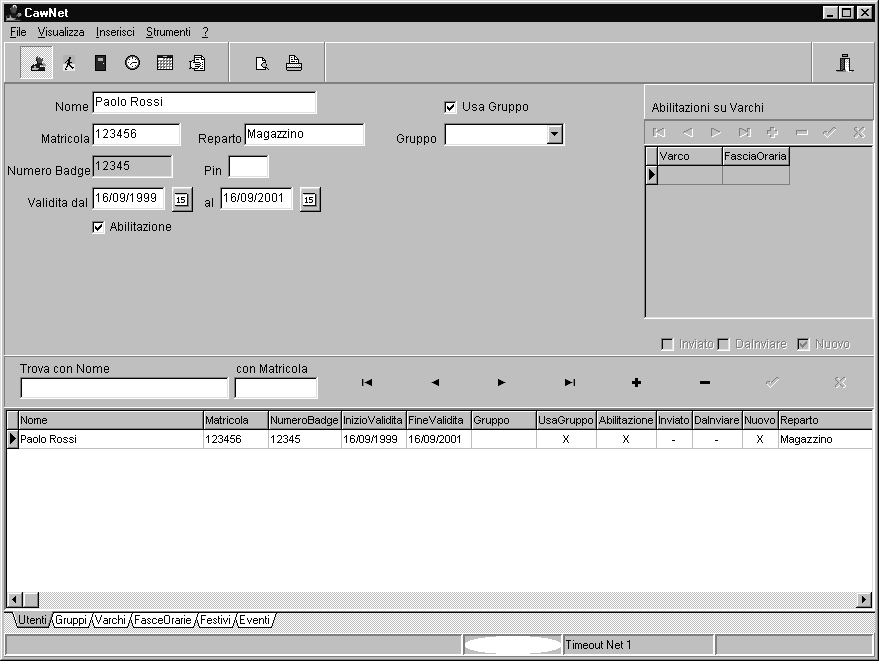Toggle the Usa Gruppo checkbox
879x661 pixels.
pos(450,107)
